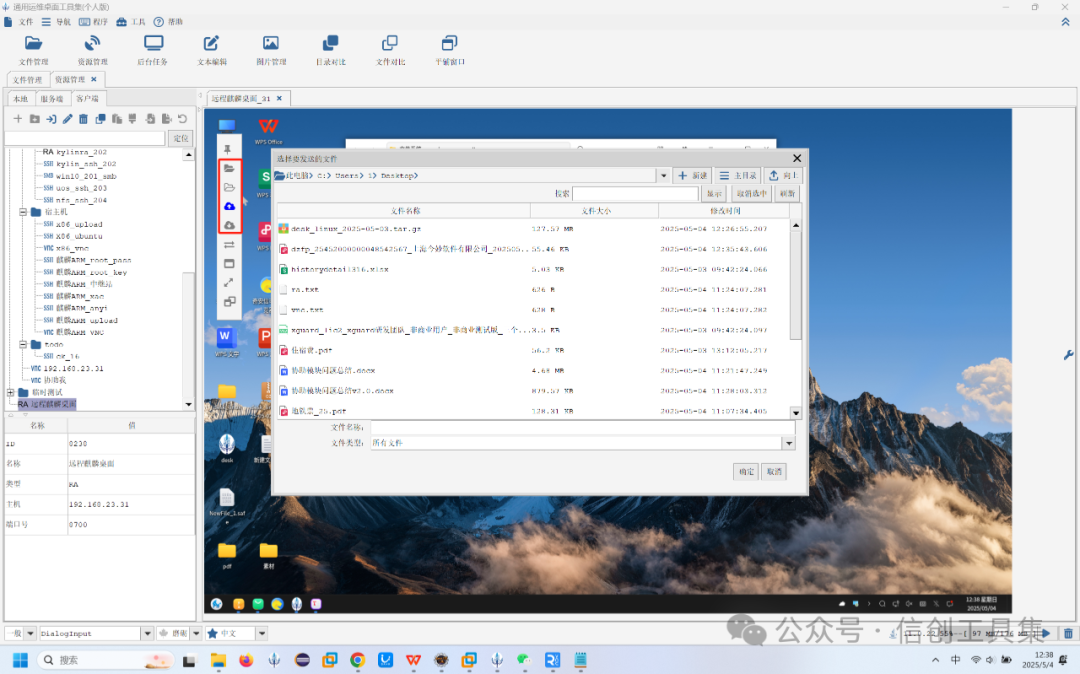
Task: Open the path dropdown in file dialog
Action: [x=663, y=176]
